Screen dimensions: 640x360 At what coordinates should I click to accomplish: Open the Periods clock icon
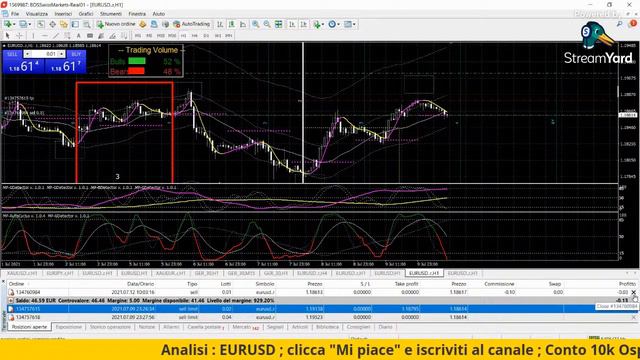(331, 24)
